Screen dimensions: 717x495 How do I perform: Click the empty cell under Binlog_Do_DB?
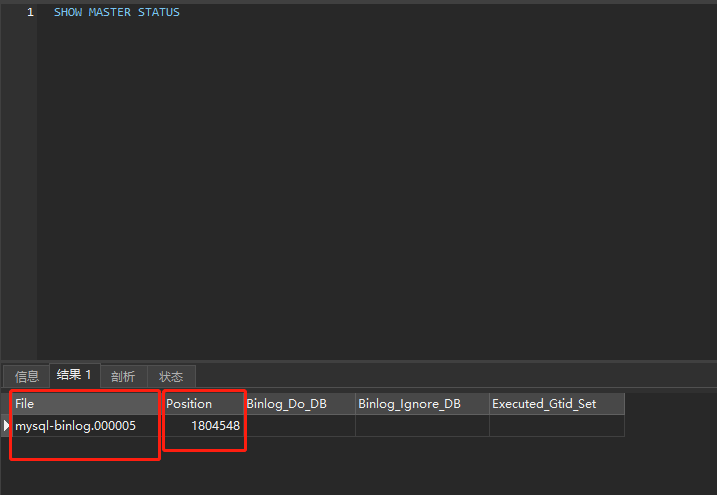(x=299, y=426)
